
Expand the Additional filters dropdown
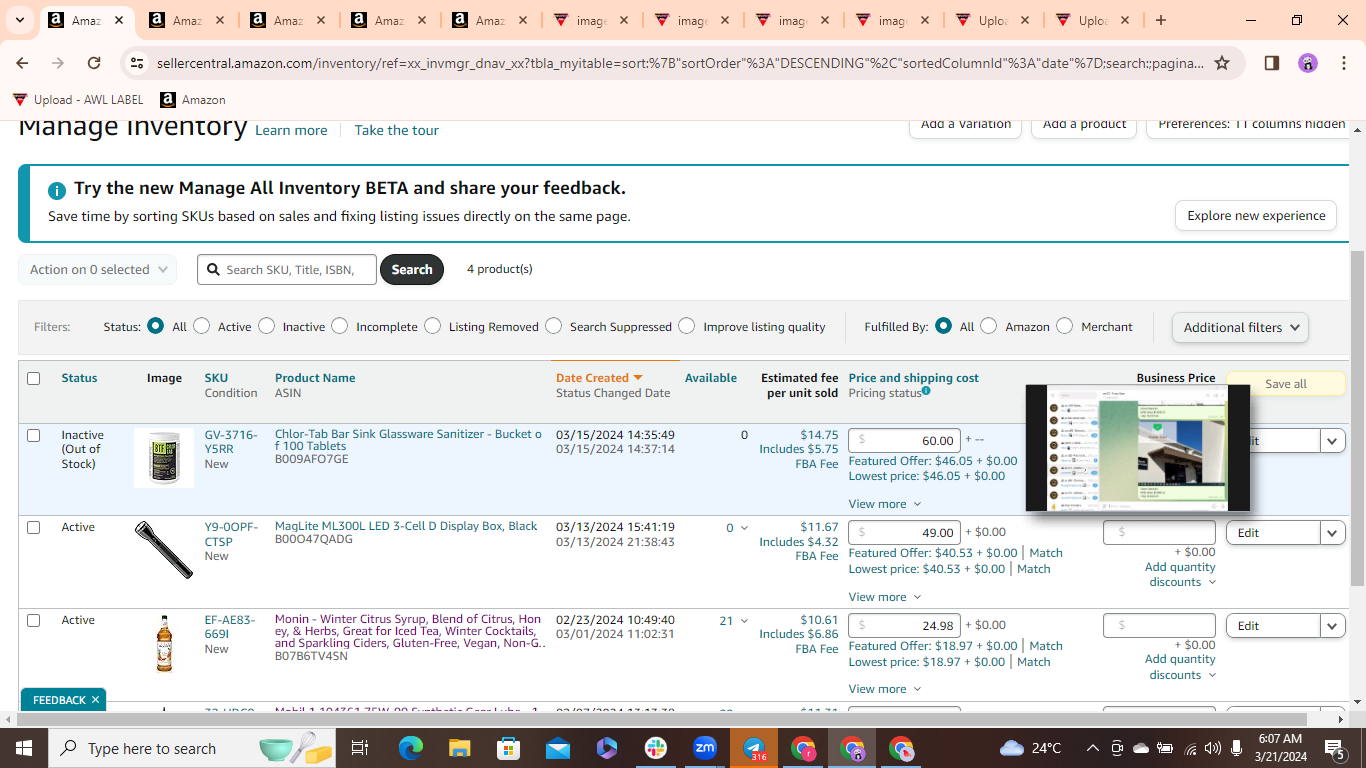point(1240,327)
